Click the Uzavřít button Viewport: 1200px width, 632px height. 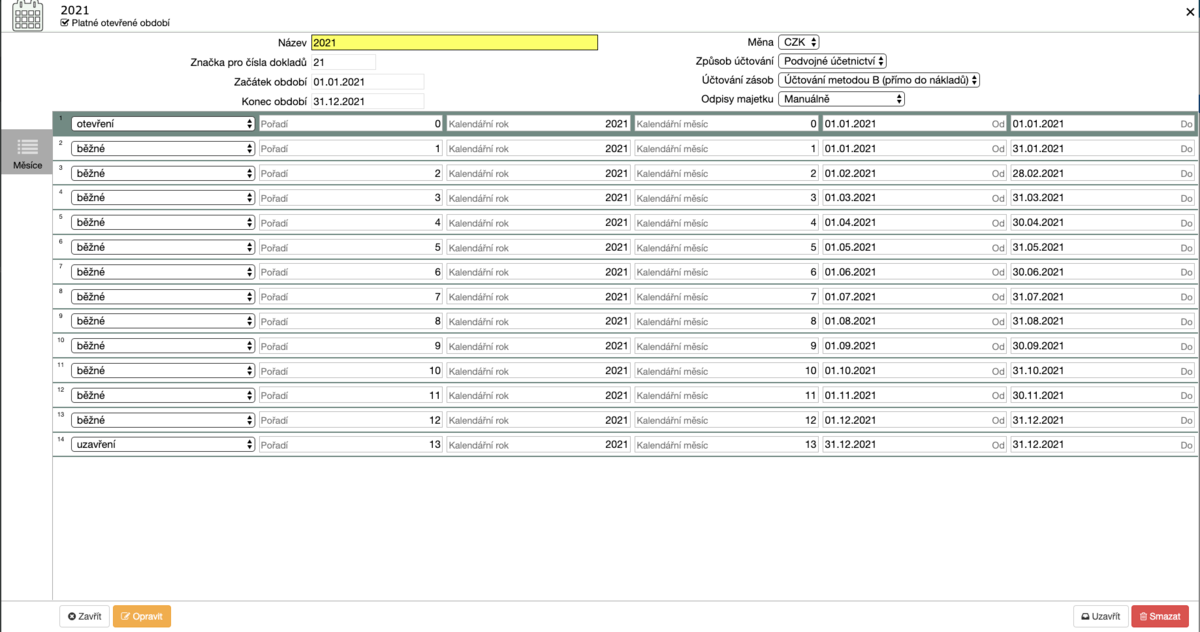[x=1100, y=617]
